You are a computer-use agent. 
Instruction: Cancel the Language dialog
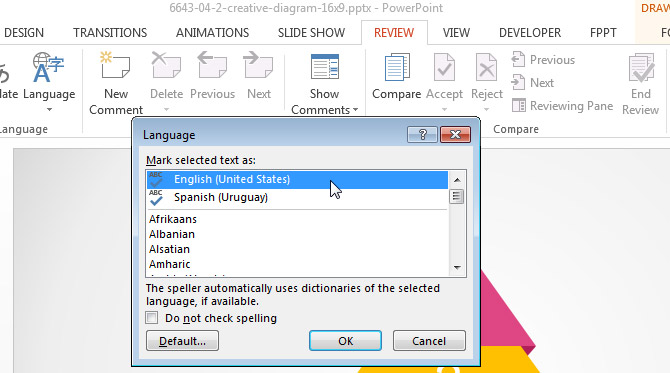pyautogui.click(x=429, y=341)
